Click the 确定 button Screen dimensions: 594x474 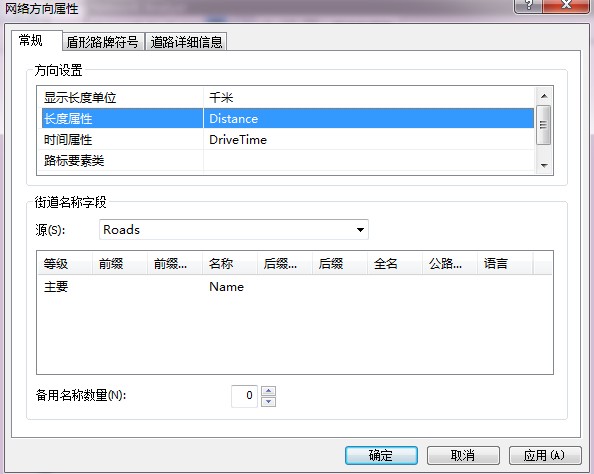[x=381, y=455]
